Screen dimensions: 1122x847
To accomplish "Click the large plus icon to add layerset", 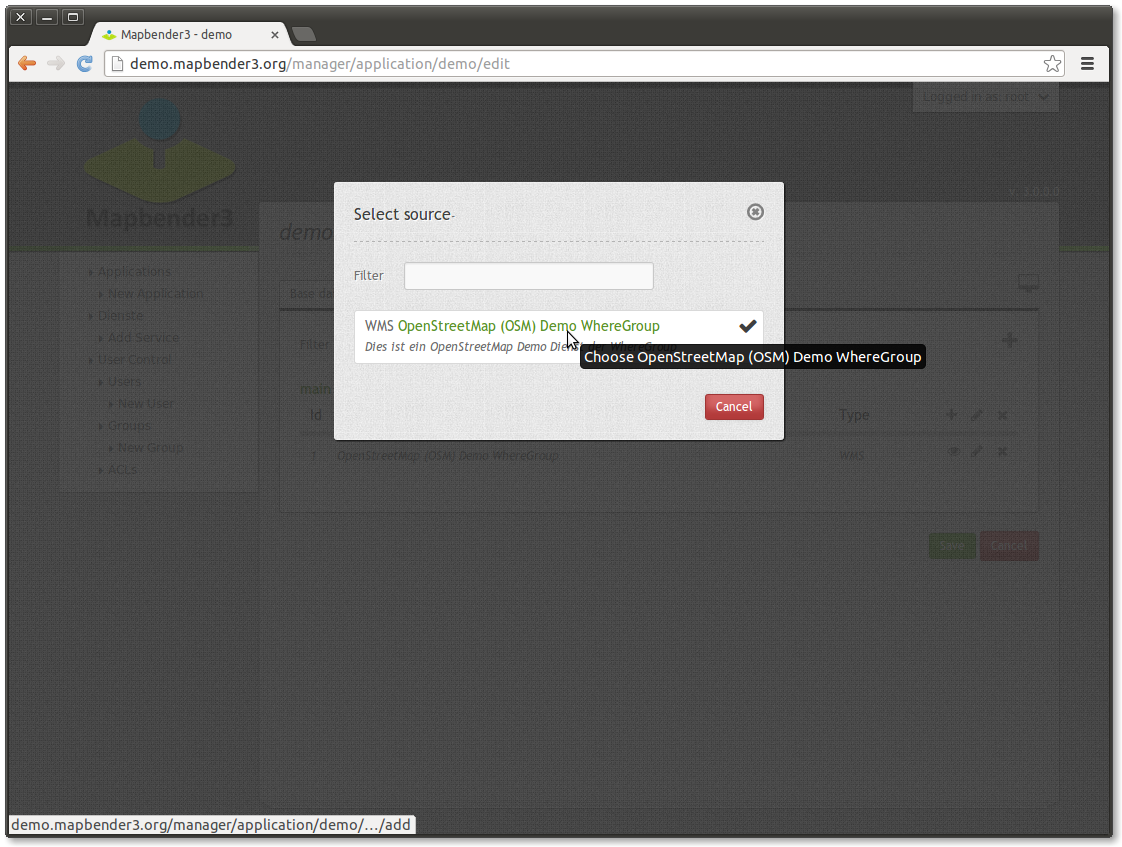I will pyautogui.click(x=1010, y=341).
